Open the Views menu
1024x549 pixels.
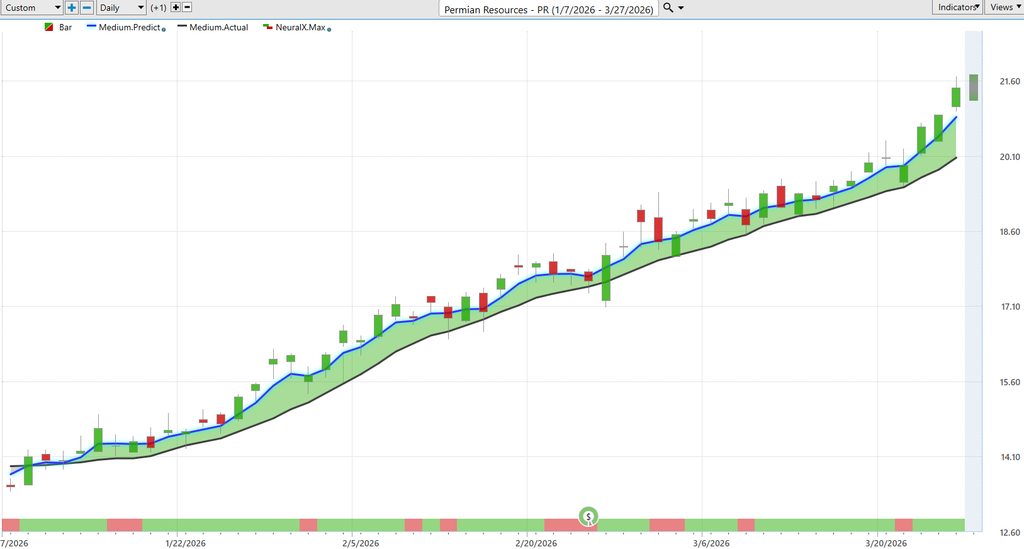pyautogui.click(x=1004, y=7)
